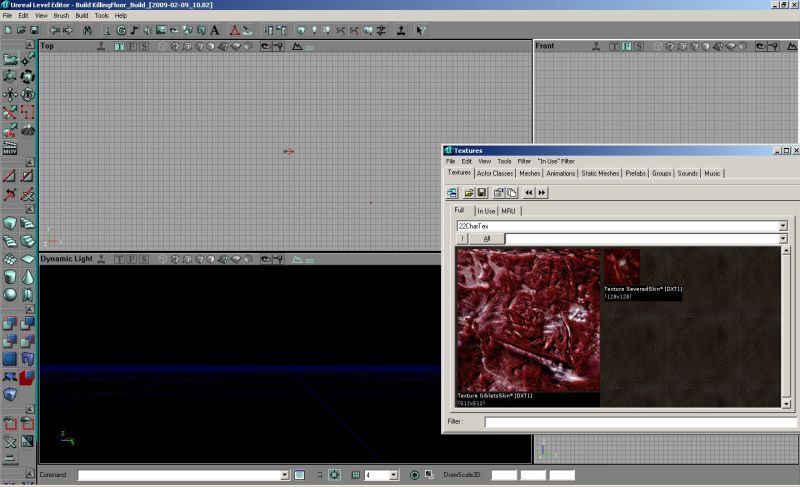
Task: Select the GibletsSkin texture thumbnail
Action: 528,320
